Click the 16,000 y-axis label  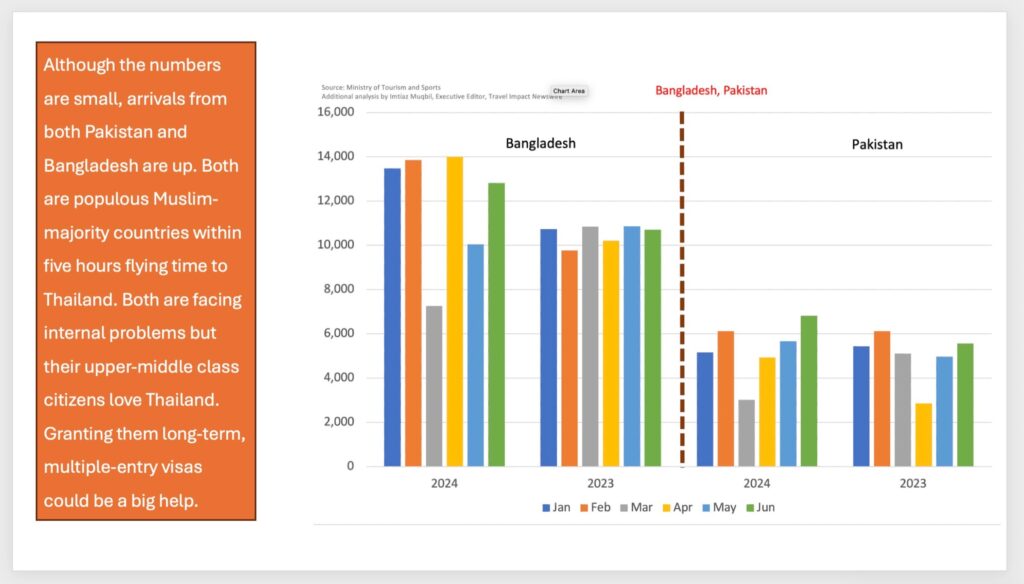tap(335, 112)
